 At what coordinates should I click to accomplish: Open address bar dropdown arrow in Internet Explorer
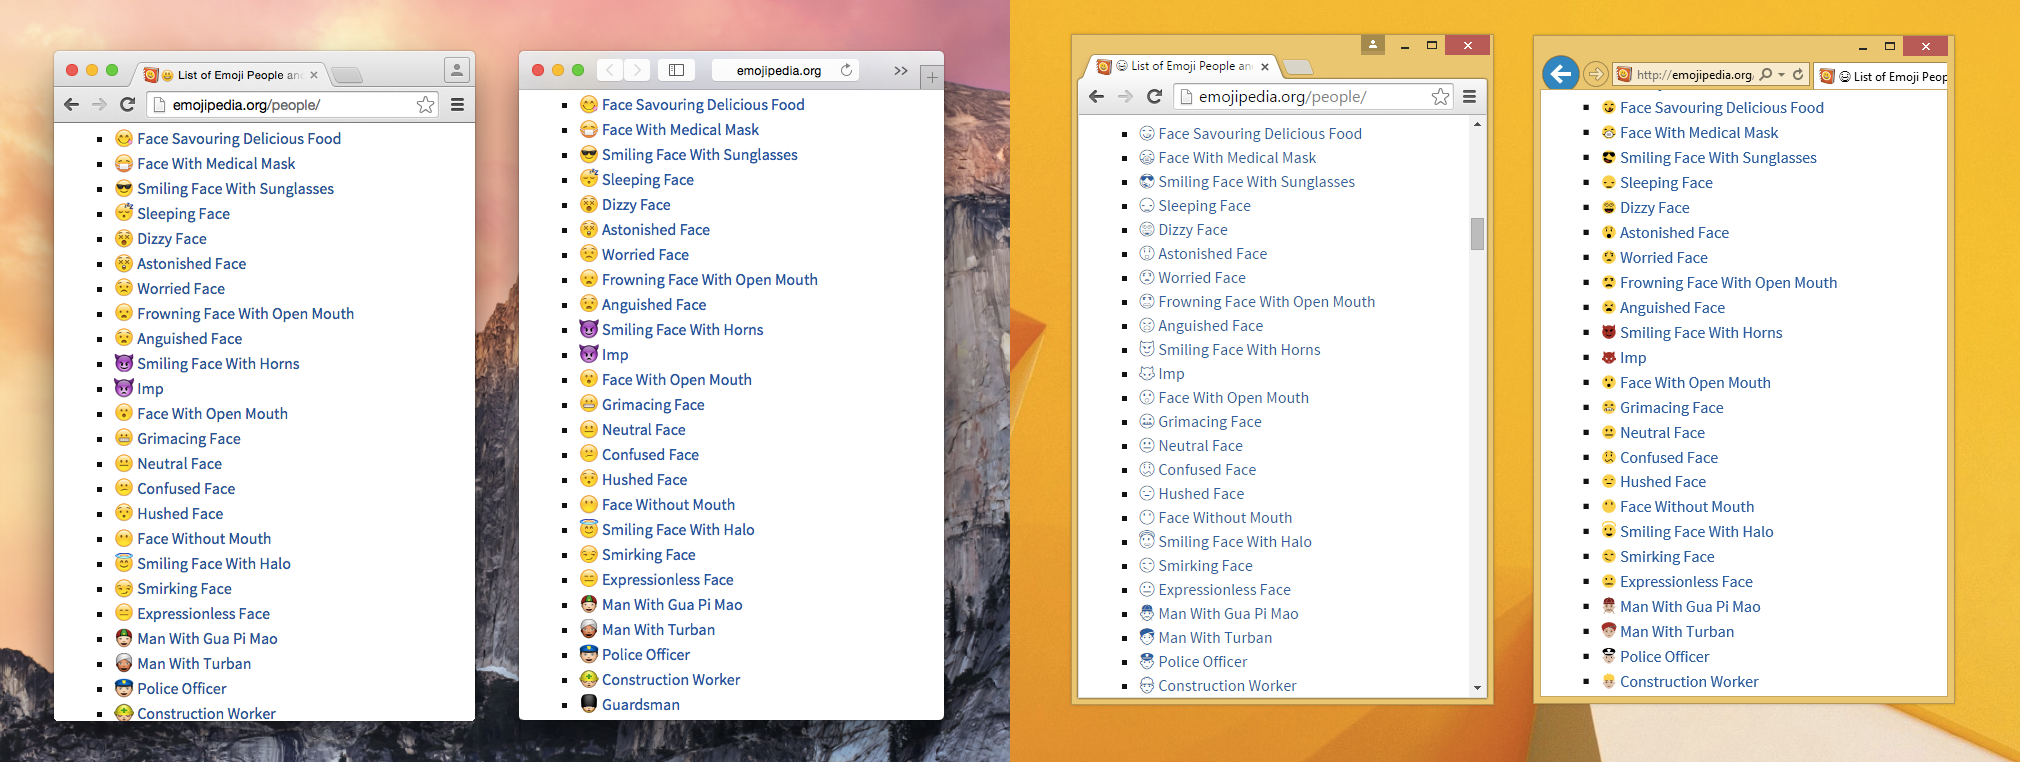coord(1781,75)
